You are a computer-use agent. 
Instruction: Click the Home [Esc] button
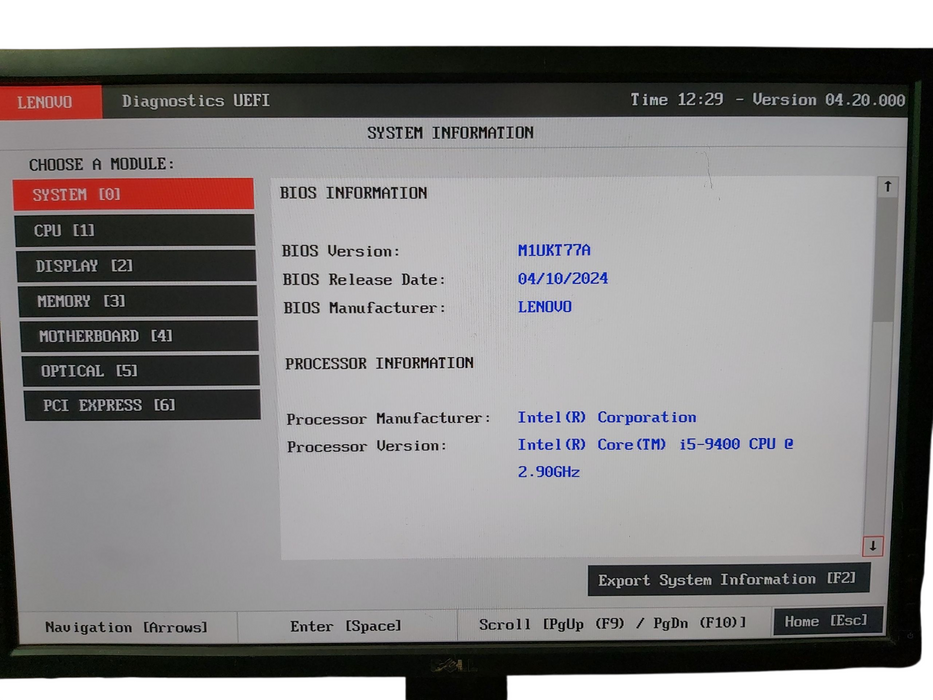click(827, 621)
